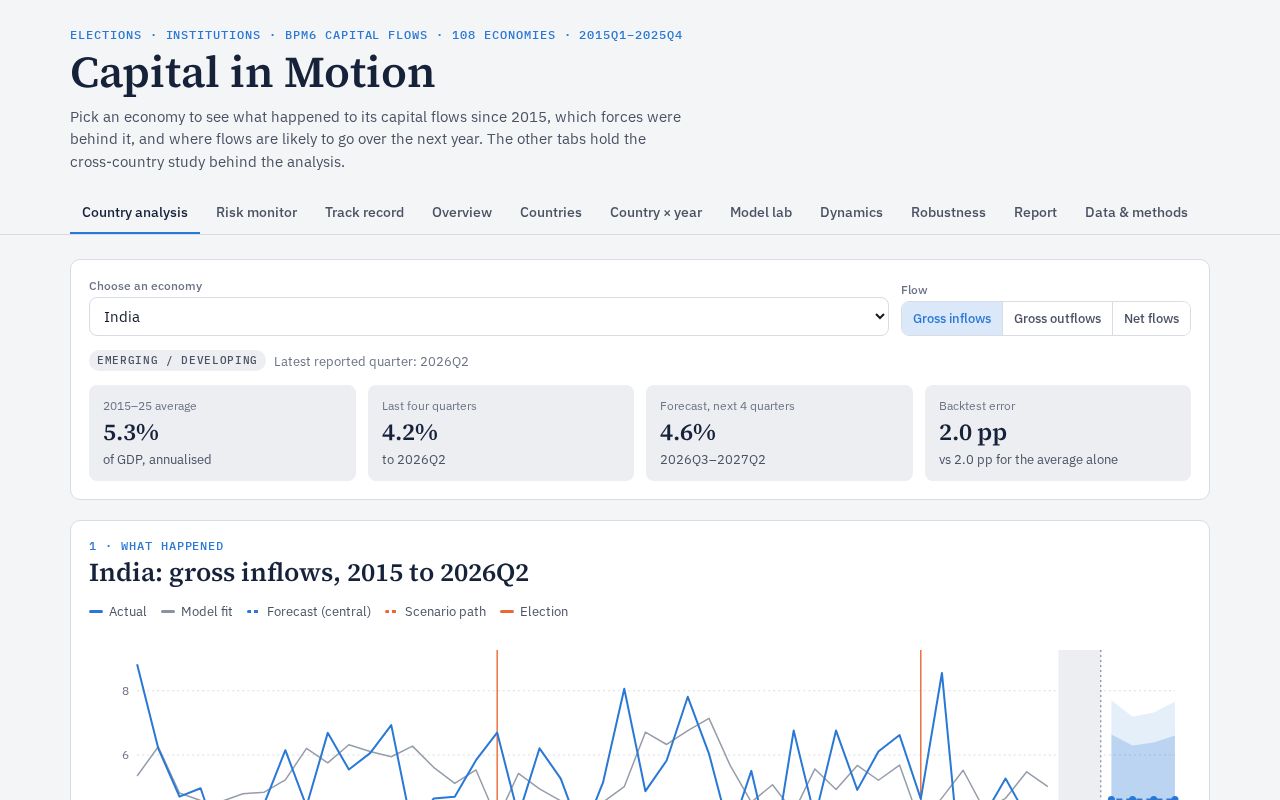Open the Robustness tab
1280x800 pixels.
click(x=948, y=212)
